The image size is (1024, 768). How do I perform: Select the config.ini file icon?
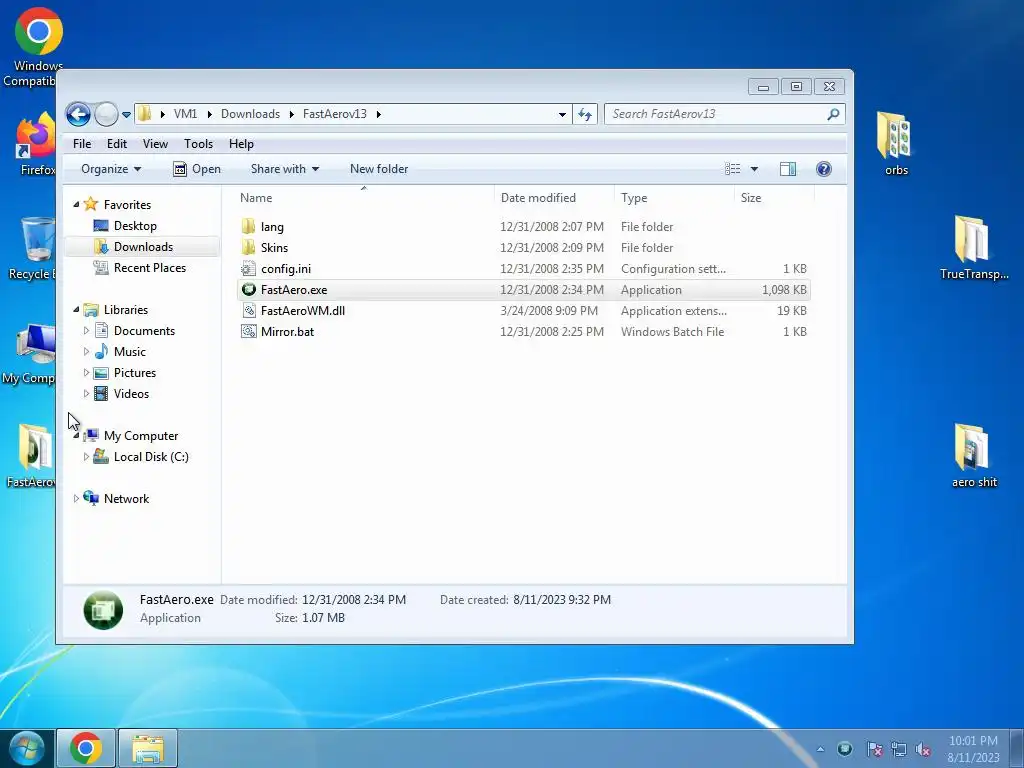tap(248, 268)
